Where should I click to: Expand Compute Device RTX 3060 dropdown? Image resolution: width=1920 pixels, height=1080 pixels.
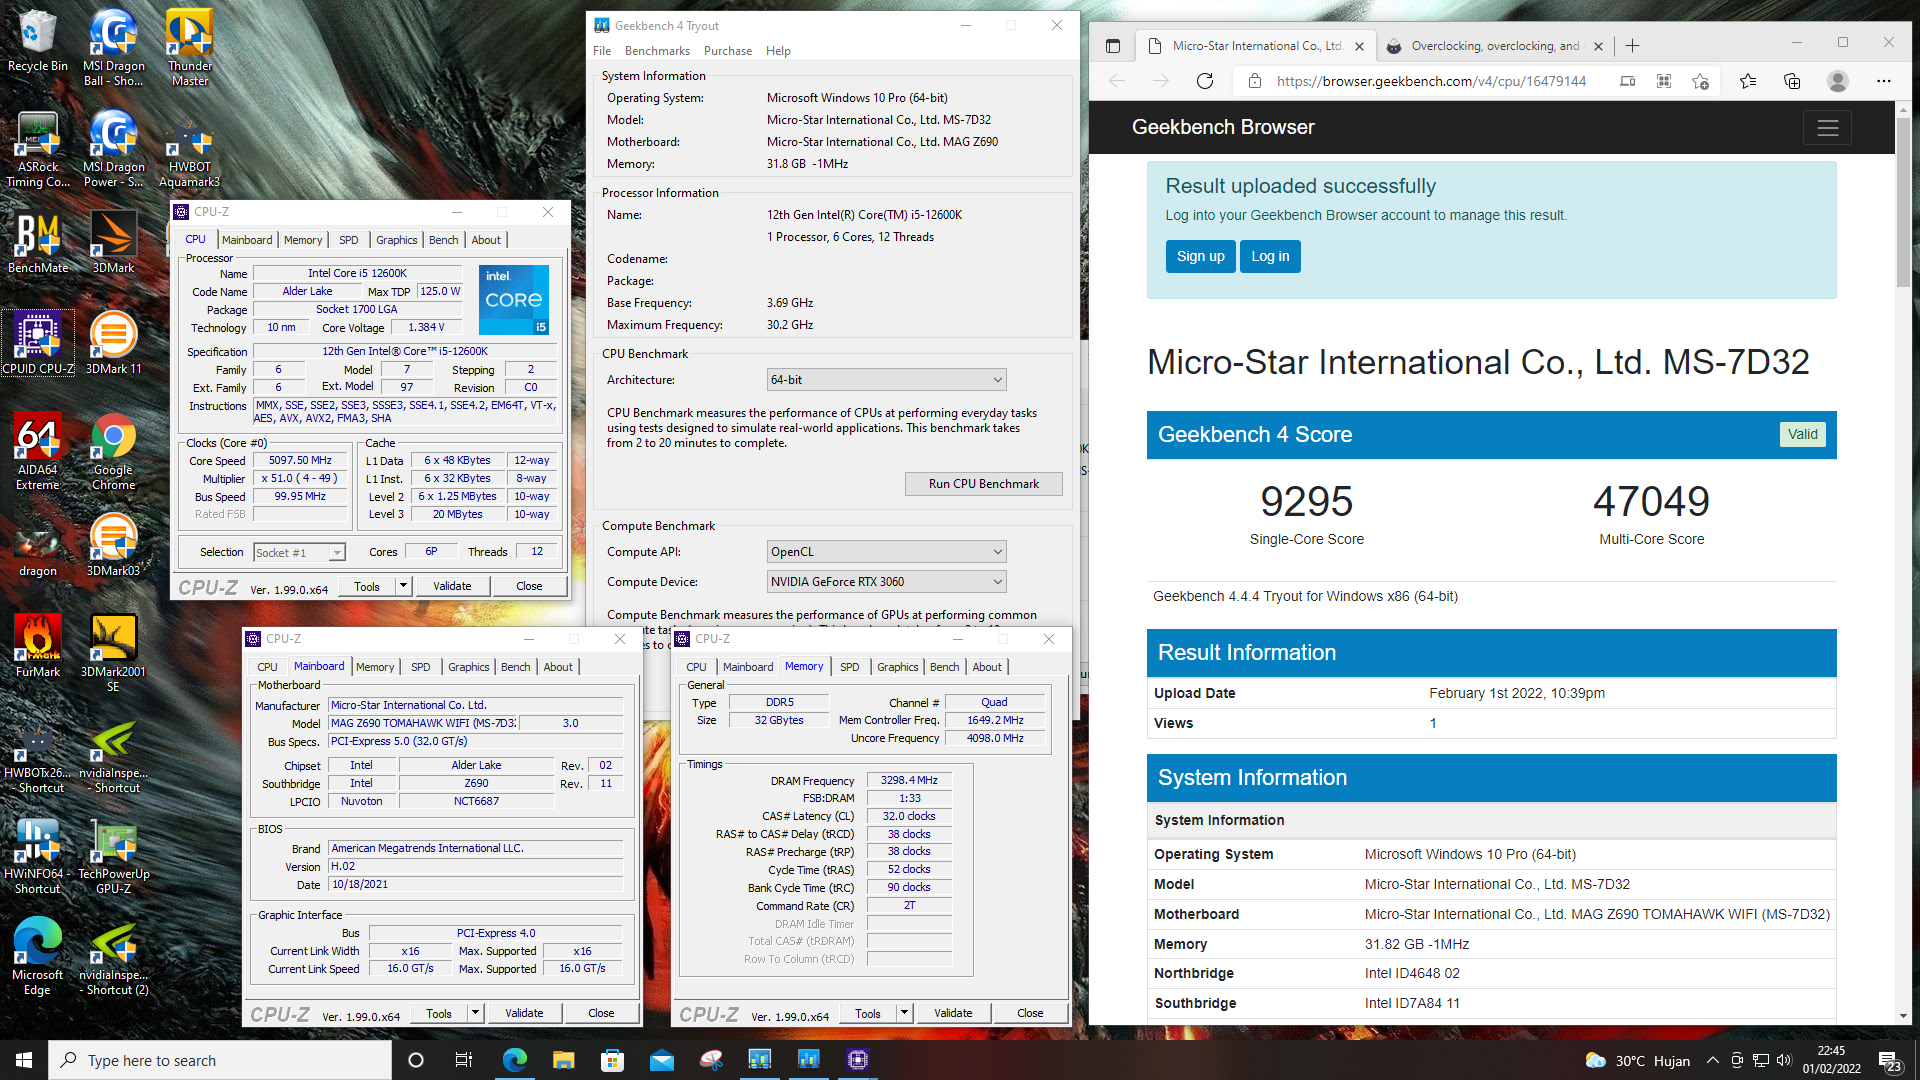click(886, 582)
